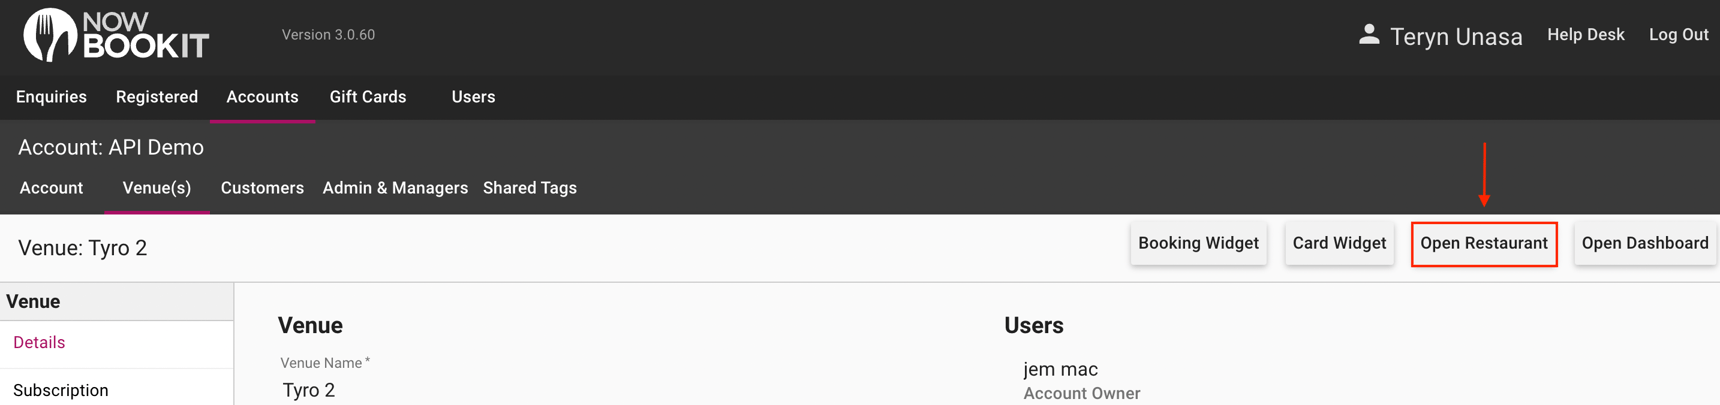Click the Open Dashboard button

tap(1645, 243)
